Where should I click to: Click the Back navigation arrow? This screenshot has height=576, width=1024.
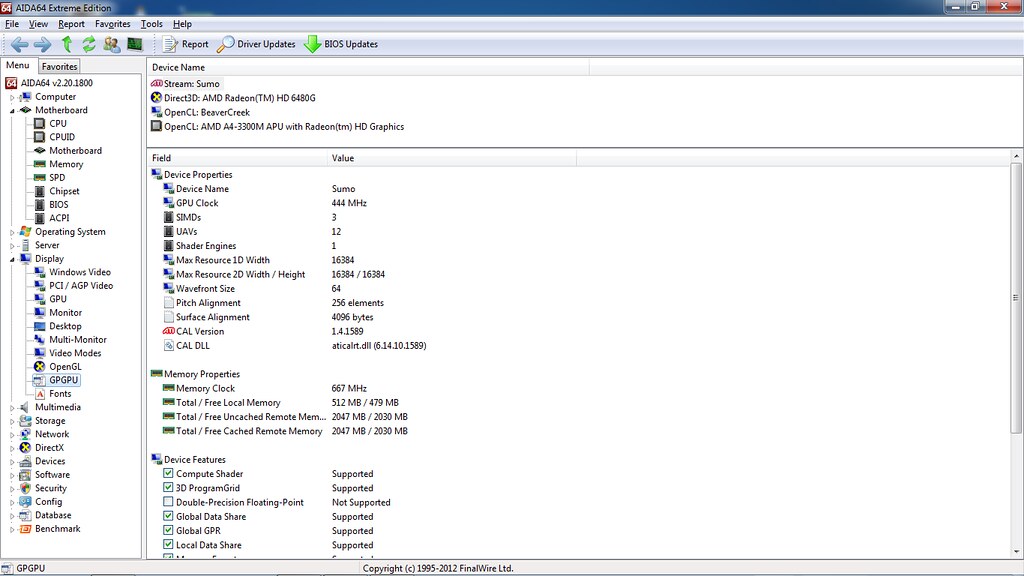pos(20,44)
